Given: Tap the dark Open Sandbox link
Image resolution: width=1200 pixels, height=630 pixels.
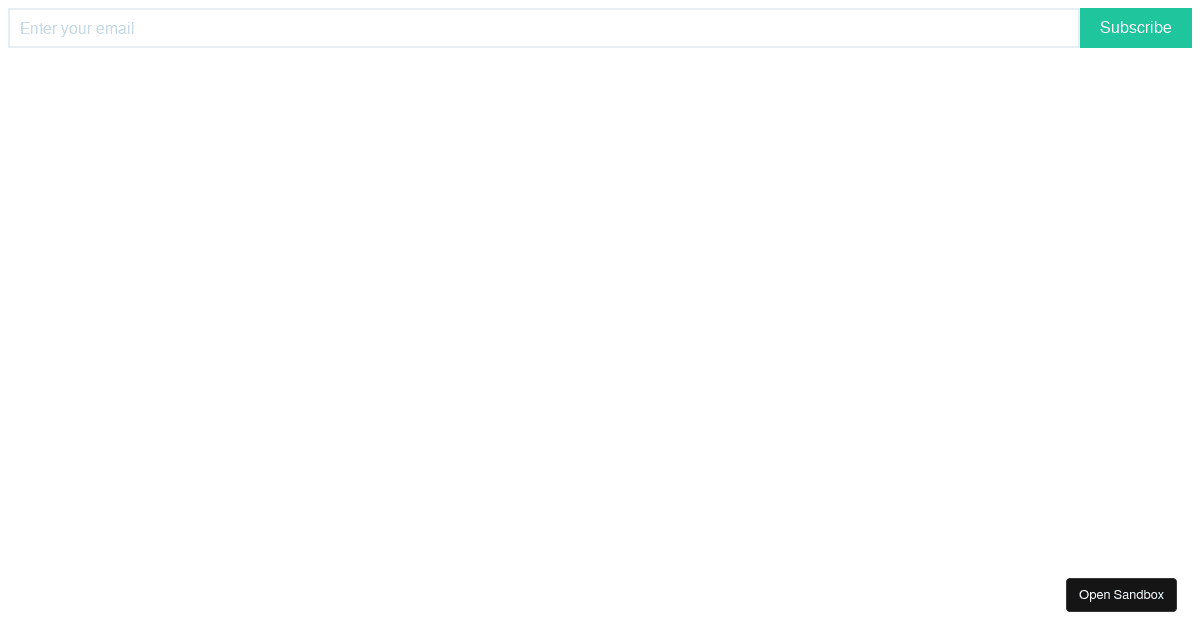Looking at the screenshot, I should tap(1121, 595).
